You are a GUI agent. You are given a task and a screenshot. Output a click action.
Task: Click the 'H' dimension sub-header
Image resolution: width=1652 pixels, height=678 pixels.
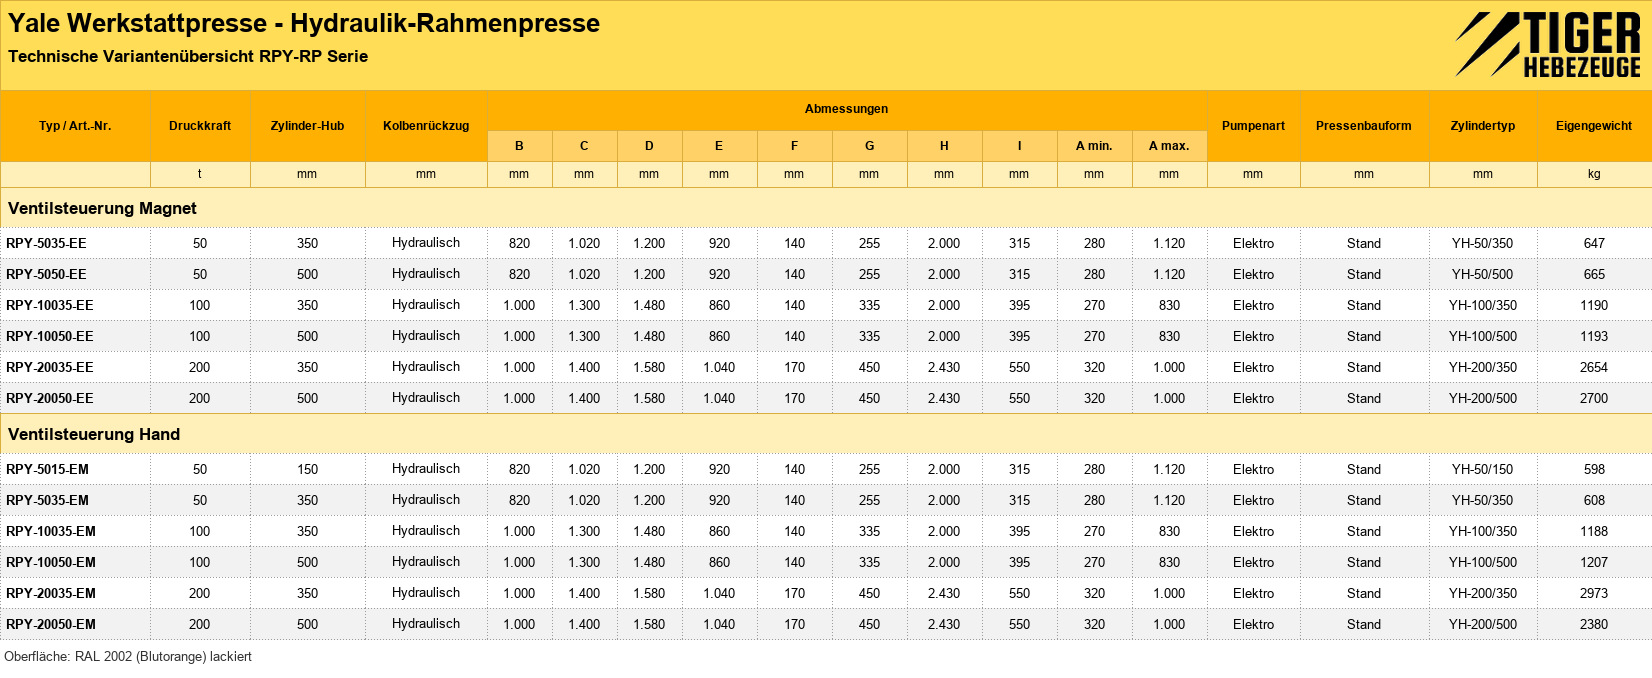point(944,146)
